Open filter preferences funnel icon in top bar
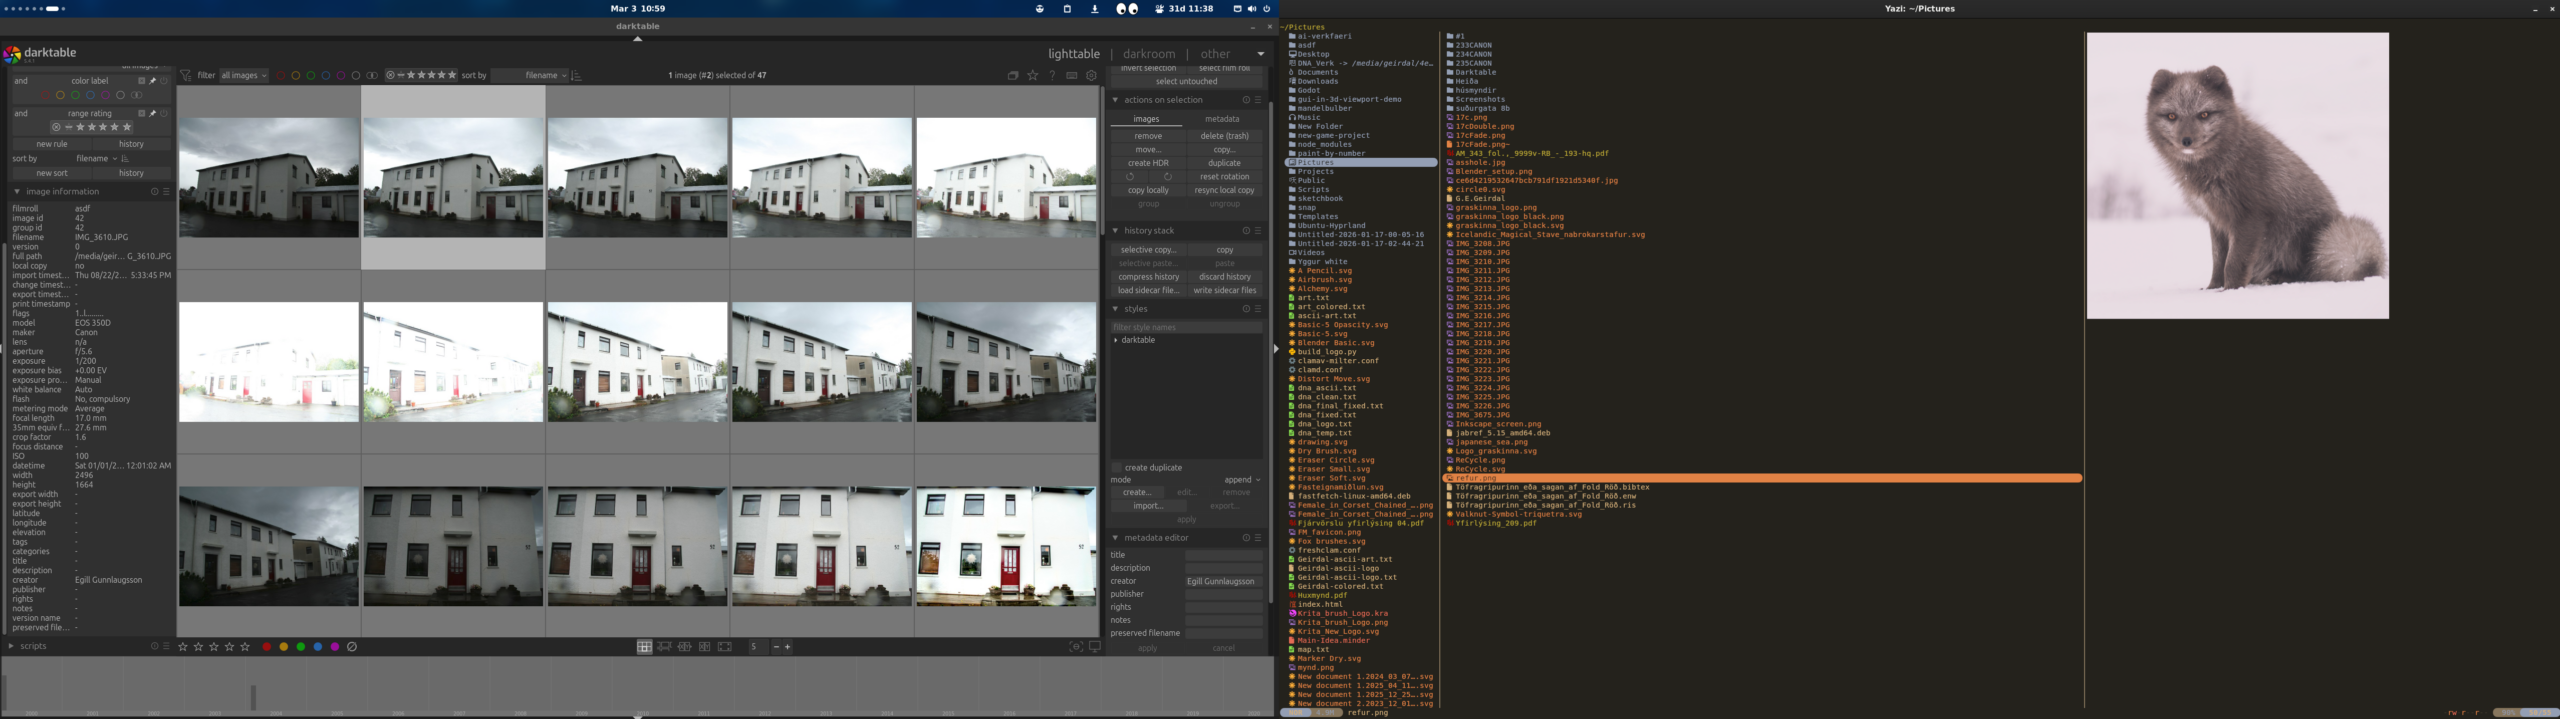This screenshot has width=2560, height=719. (185, 75)
